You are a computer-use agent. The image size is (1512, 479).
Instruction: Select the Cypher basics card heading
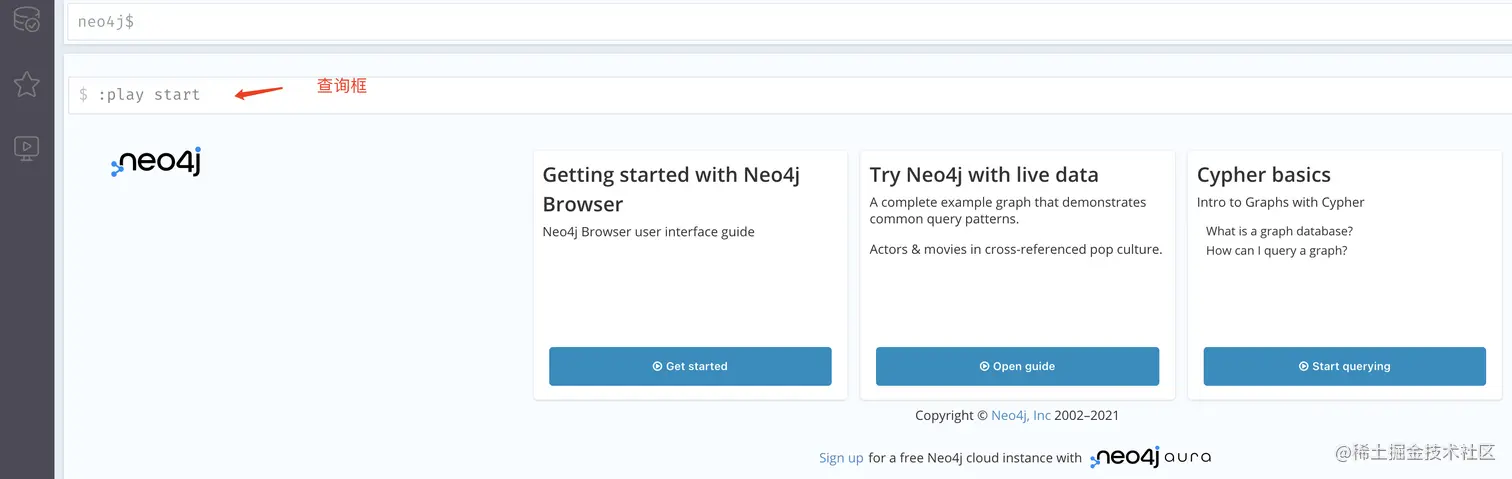pyautogui.click(x=1263, y=175)
